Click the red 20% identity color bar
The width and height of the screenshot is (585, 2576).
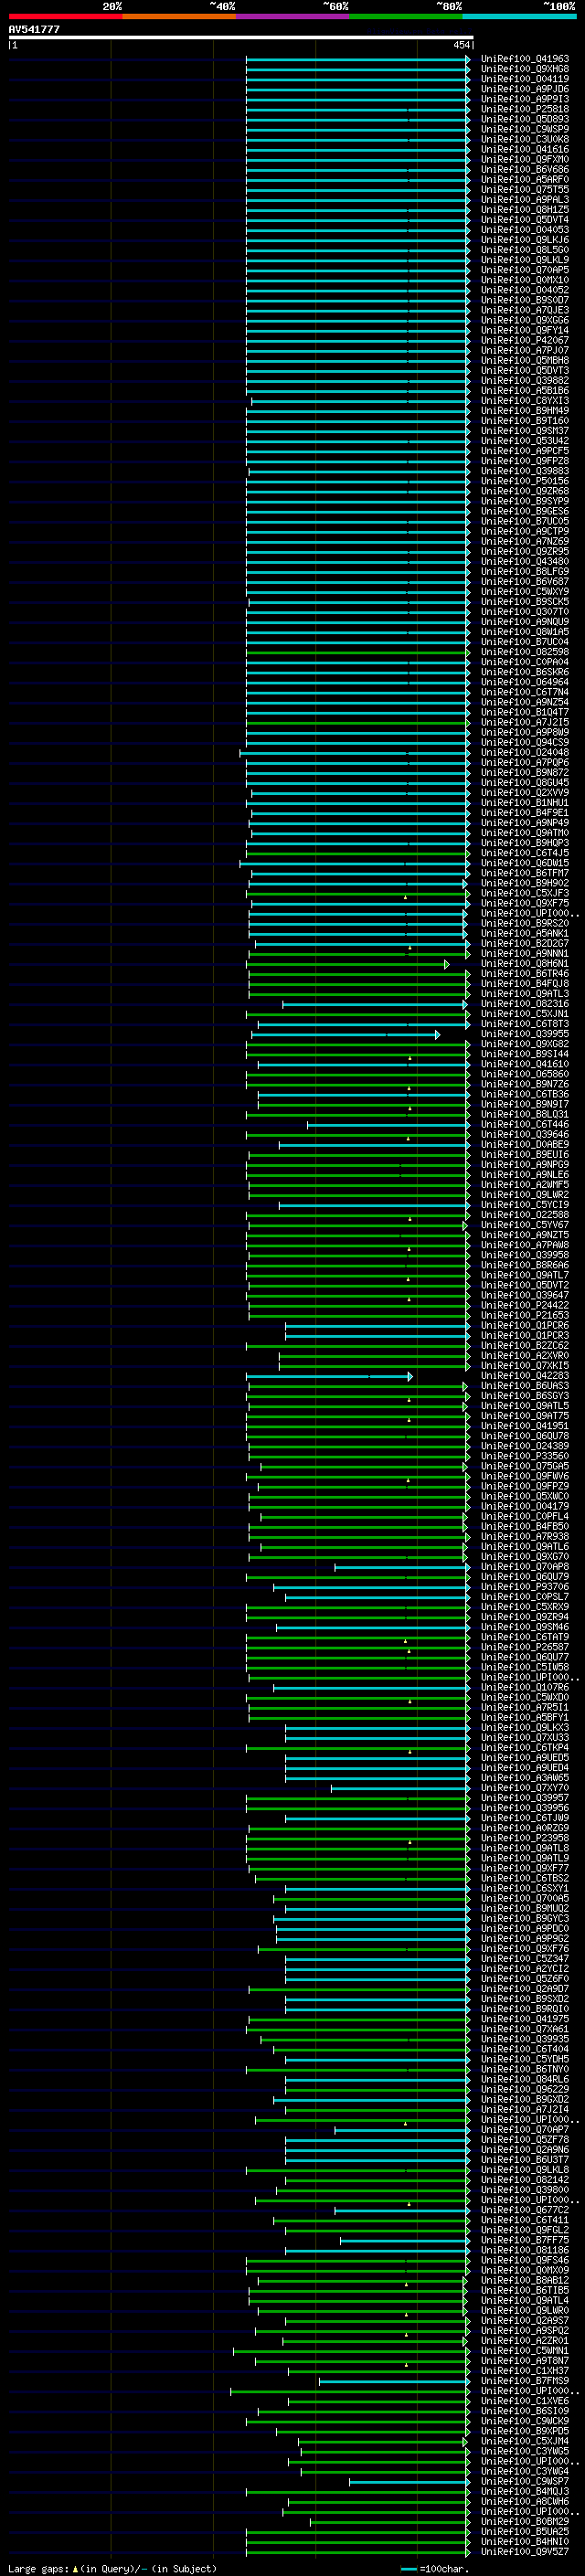(66, 16)
